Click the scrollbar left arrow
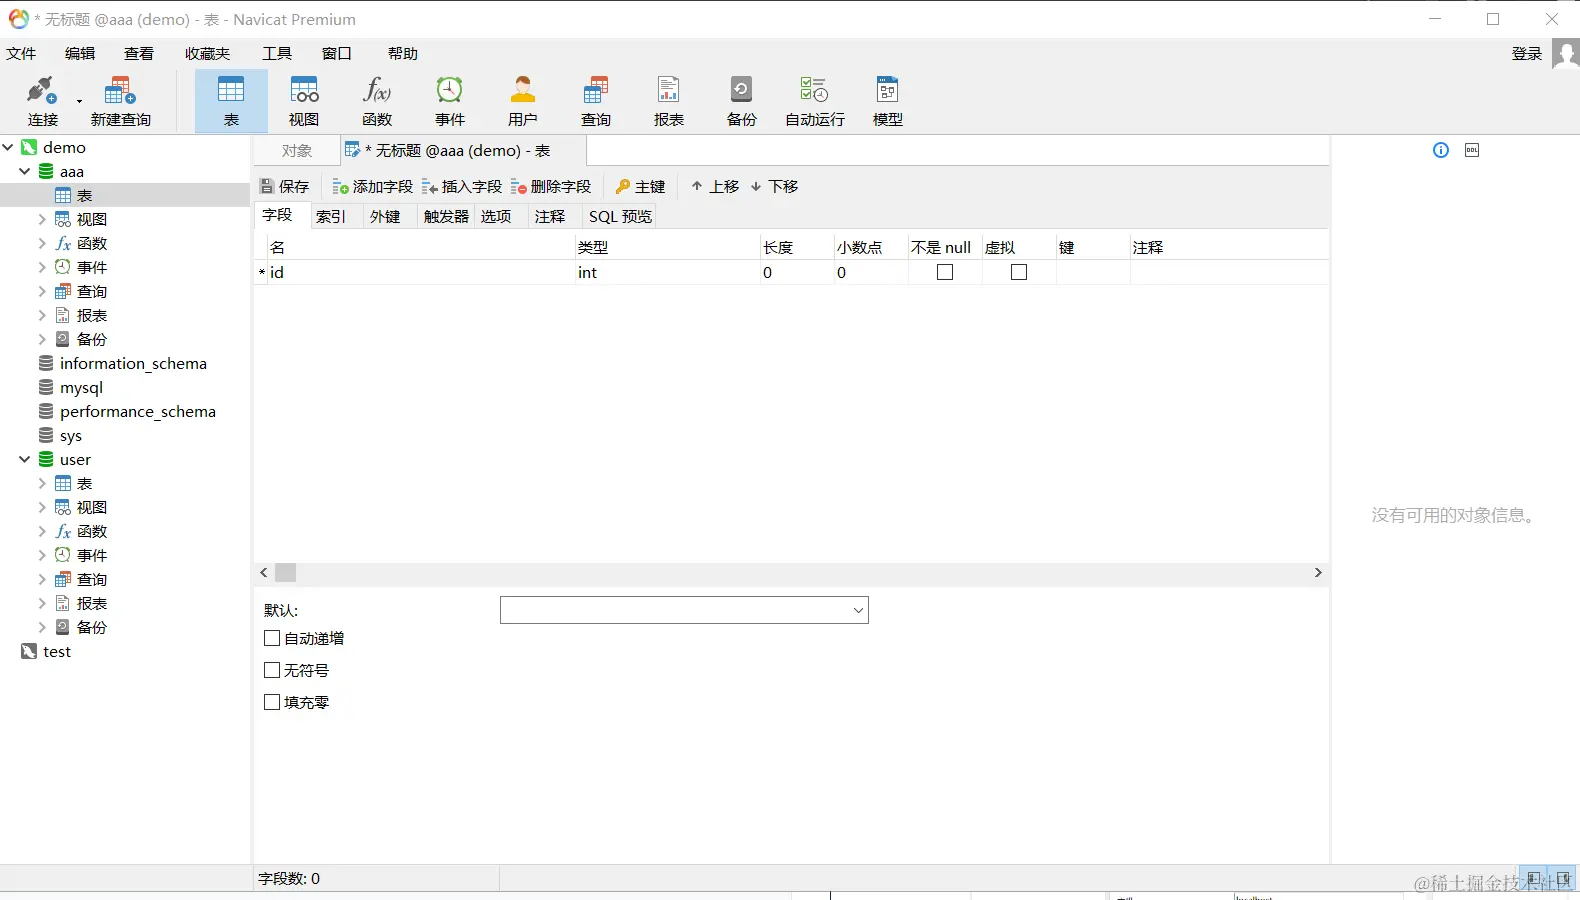1580x900 pixels. (264, 572)
